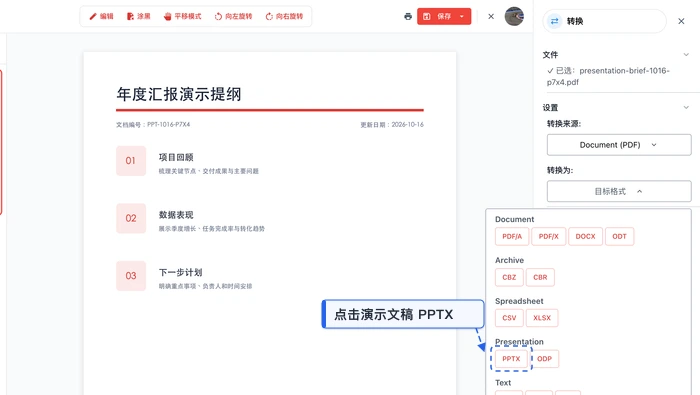Screen dimensions: 700x395
Task: Collapse the 设置 section
Action: click(686, 107)
